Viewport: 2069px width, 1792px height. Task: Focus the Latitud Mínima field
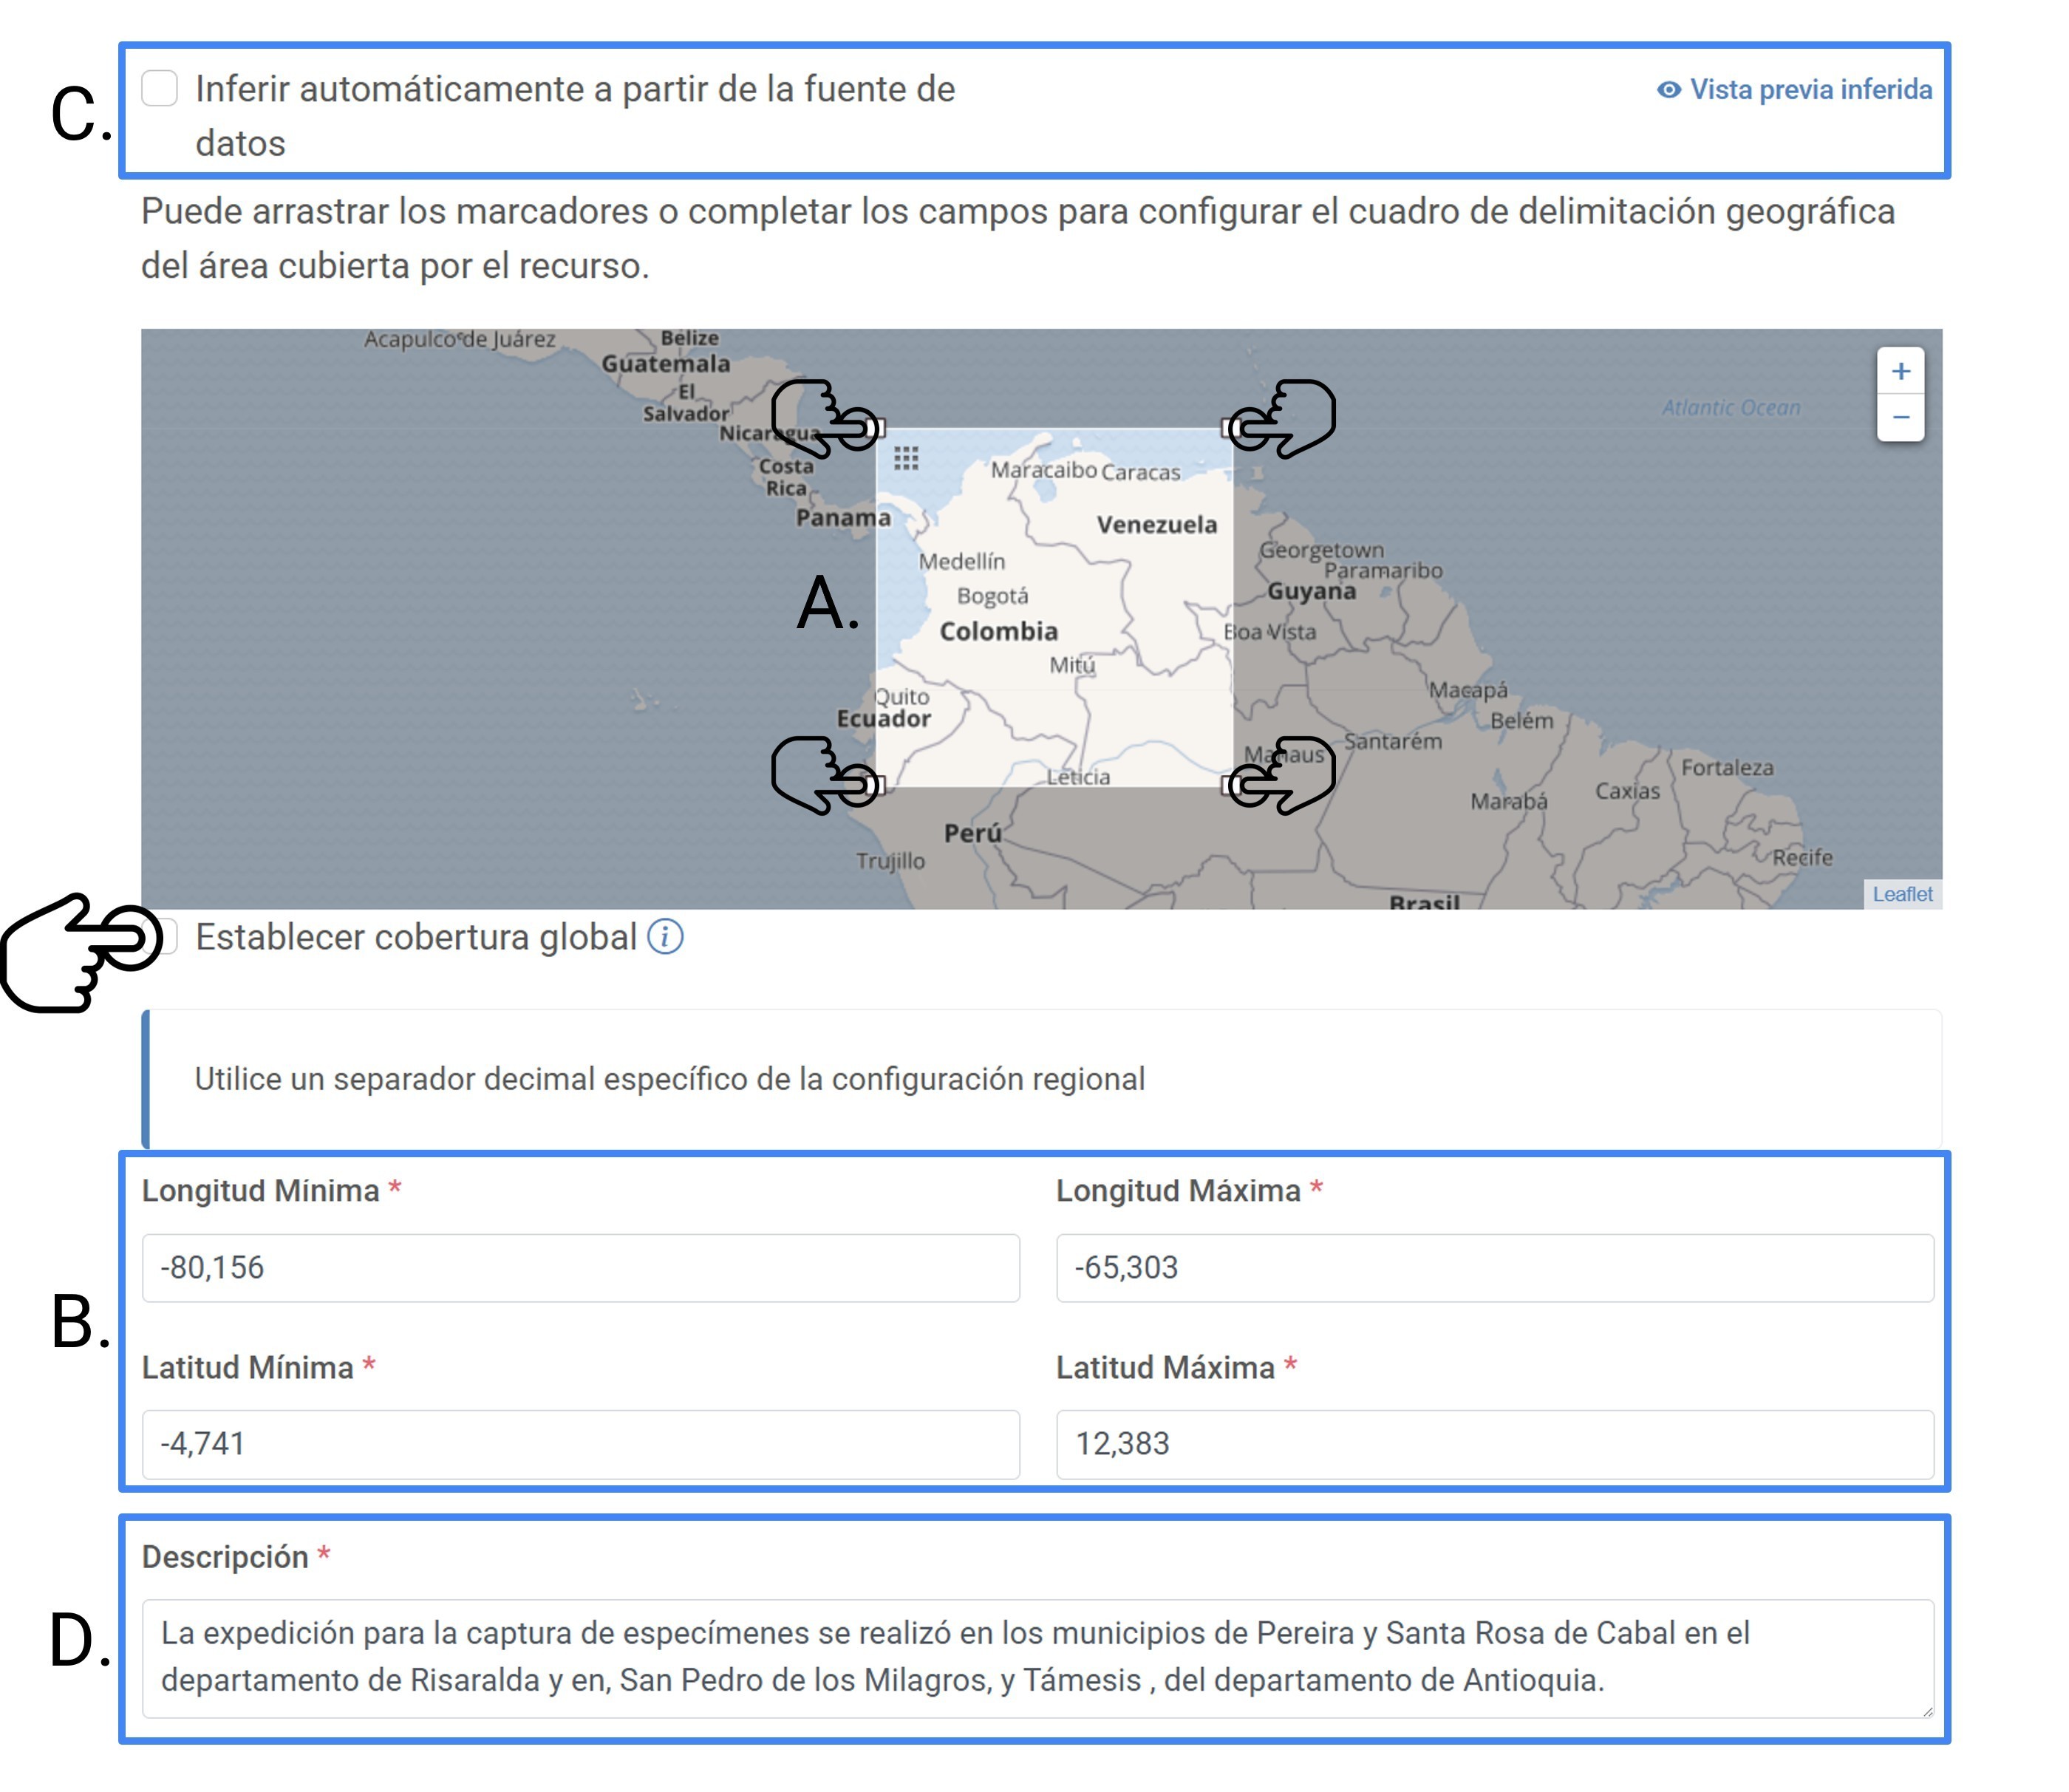point(580,1443)
